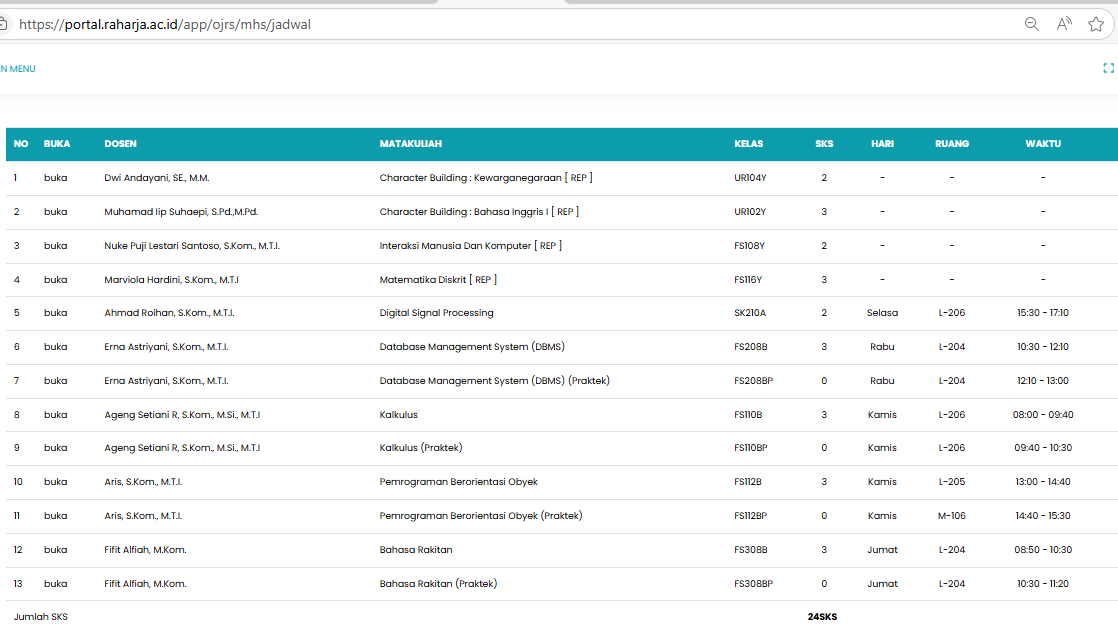This screenshot has width=1118, height=628.
Task: Click the SKS column header
Action: click(x=824, y=144)
